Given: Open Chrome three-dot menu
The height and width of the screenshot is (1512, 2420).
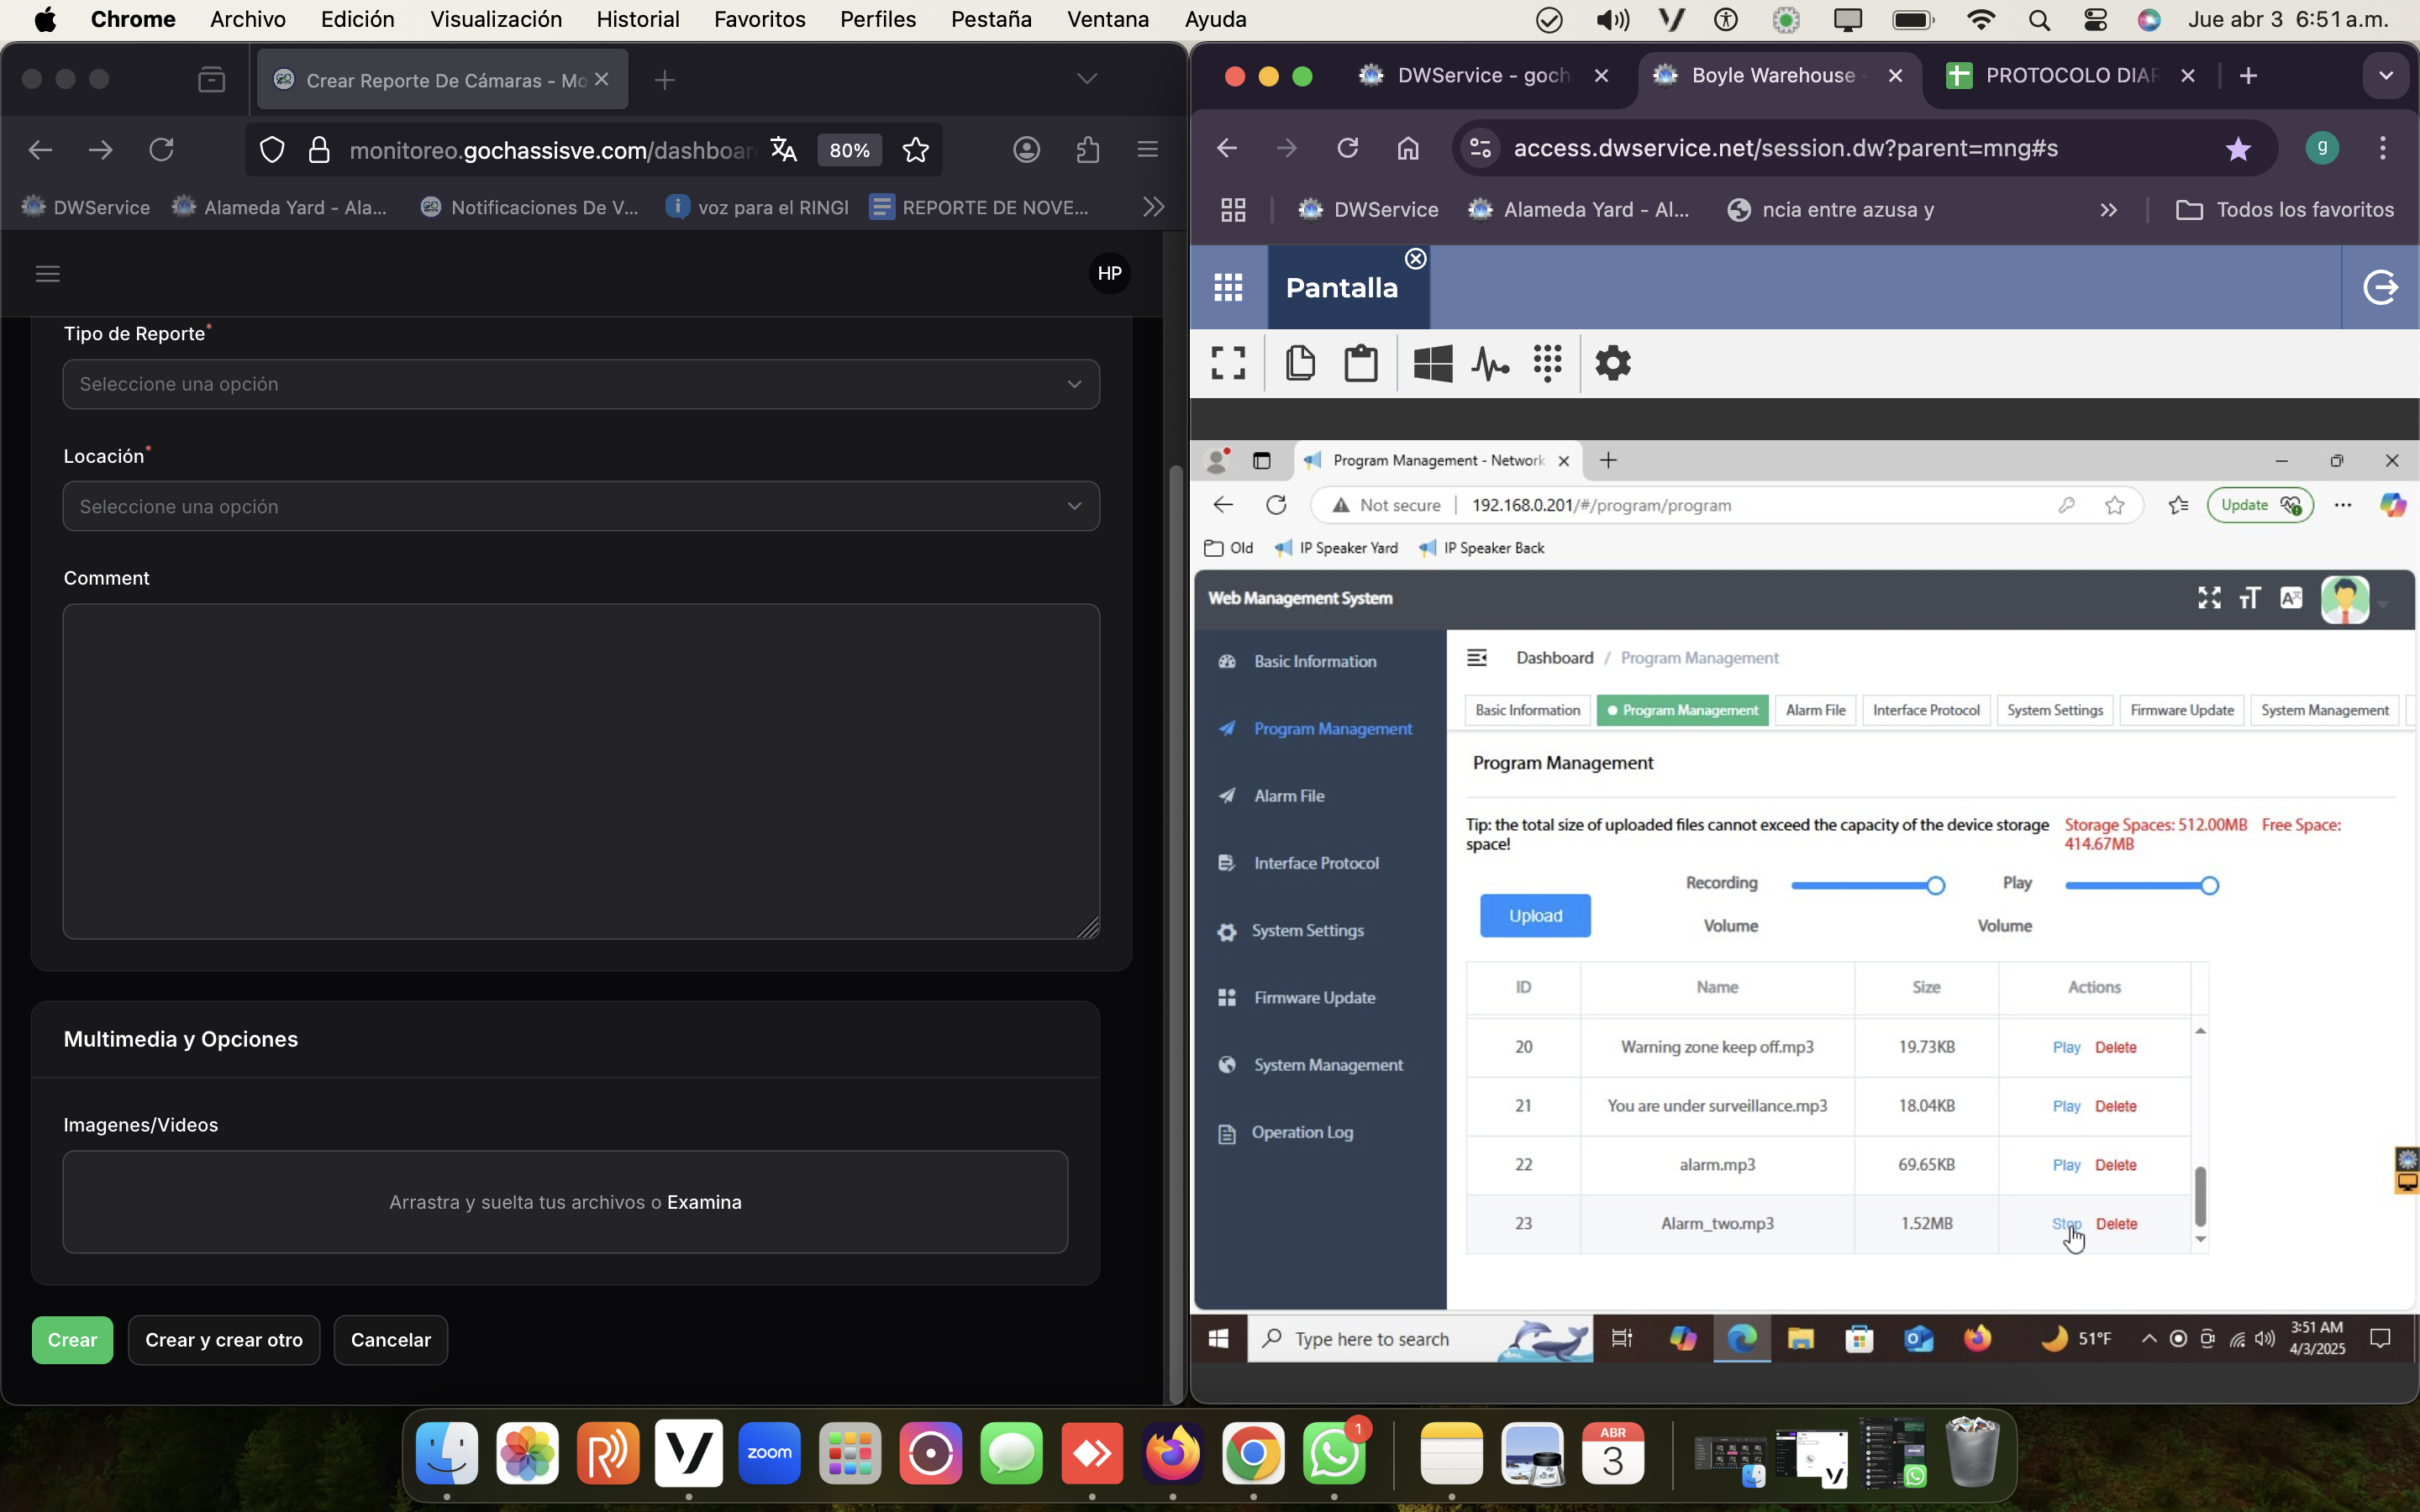Looking at the screenshot, I should point(2382,148).
